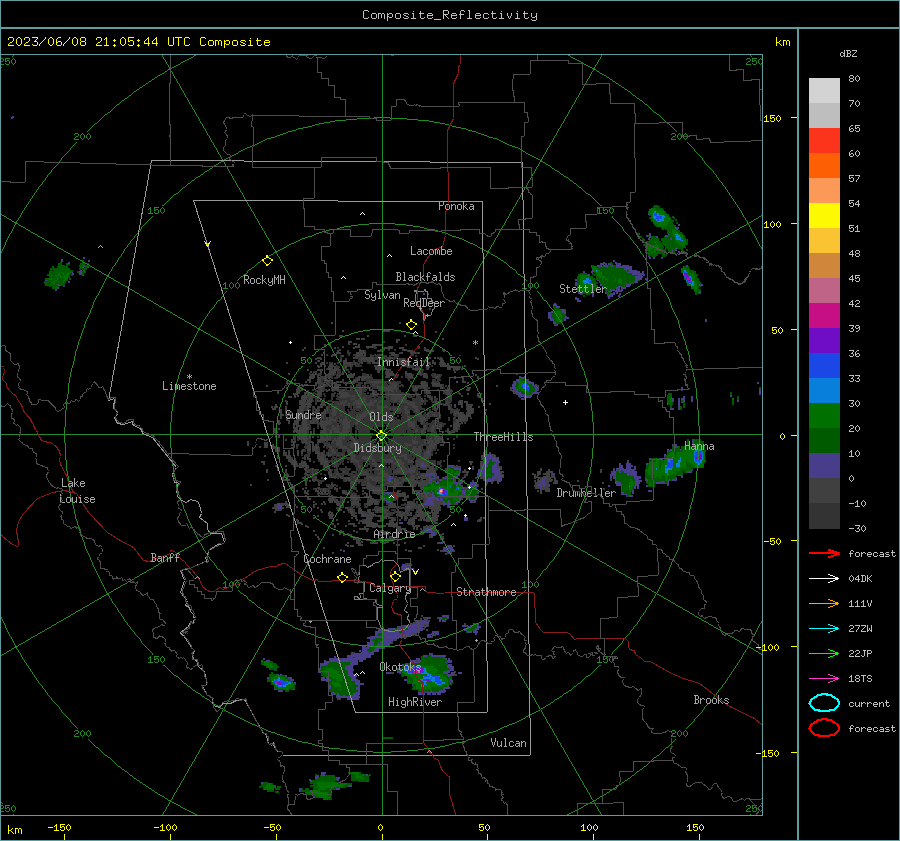Click the RockyMH label
This screenshot has width=900, height=841.
264,280
